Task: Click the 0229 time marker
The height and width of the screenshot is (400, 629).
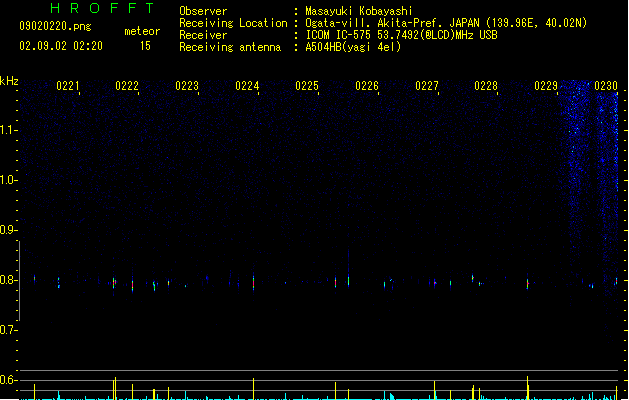Action: (x=546, y=86)
